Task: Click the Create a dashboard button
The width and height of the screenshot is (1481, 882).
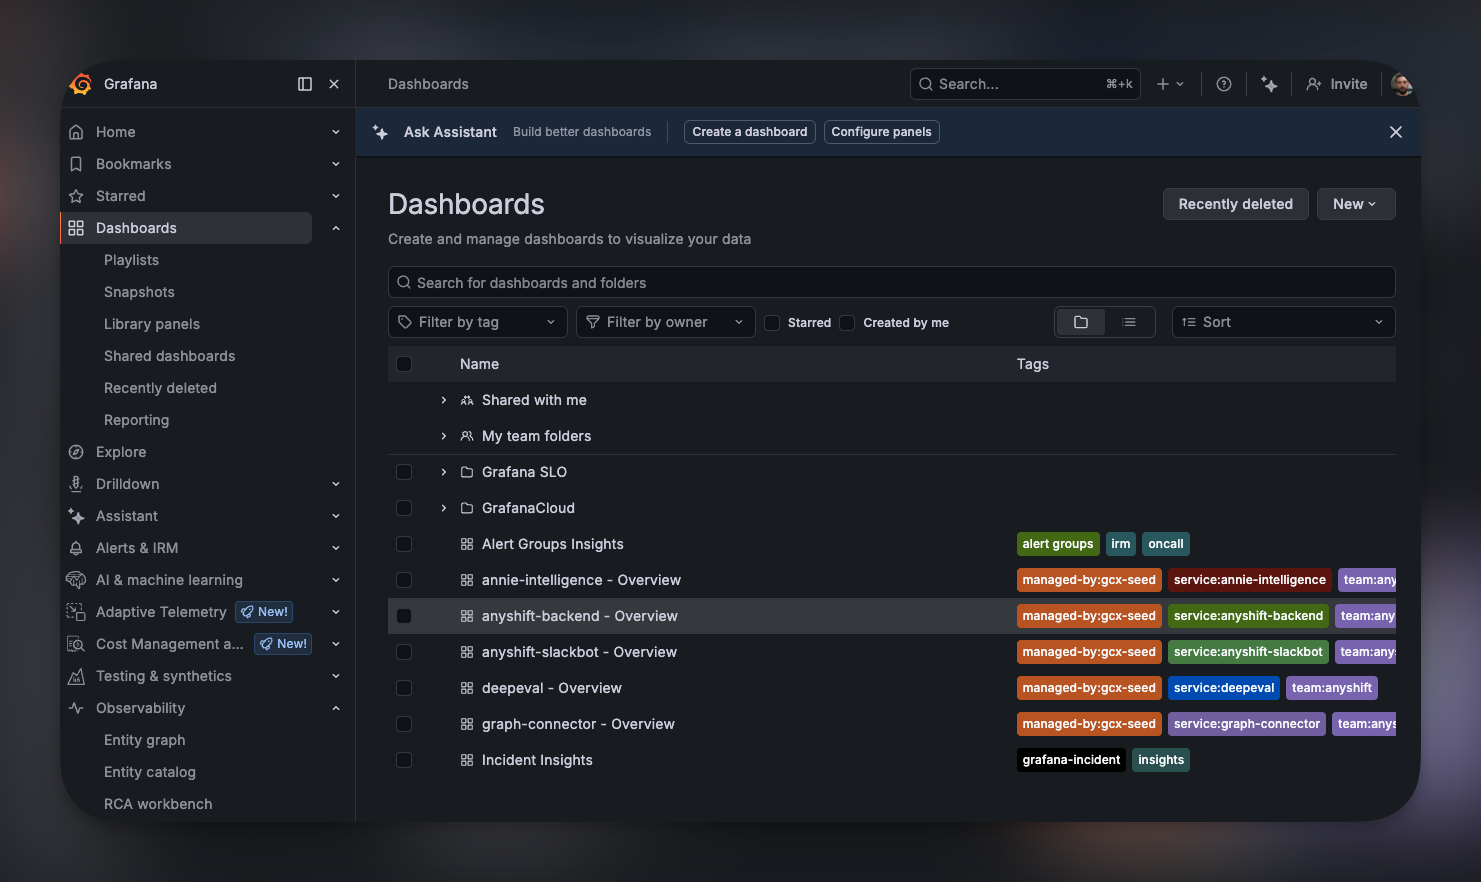Action: click(x=750, y=132)
